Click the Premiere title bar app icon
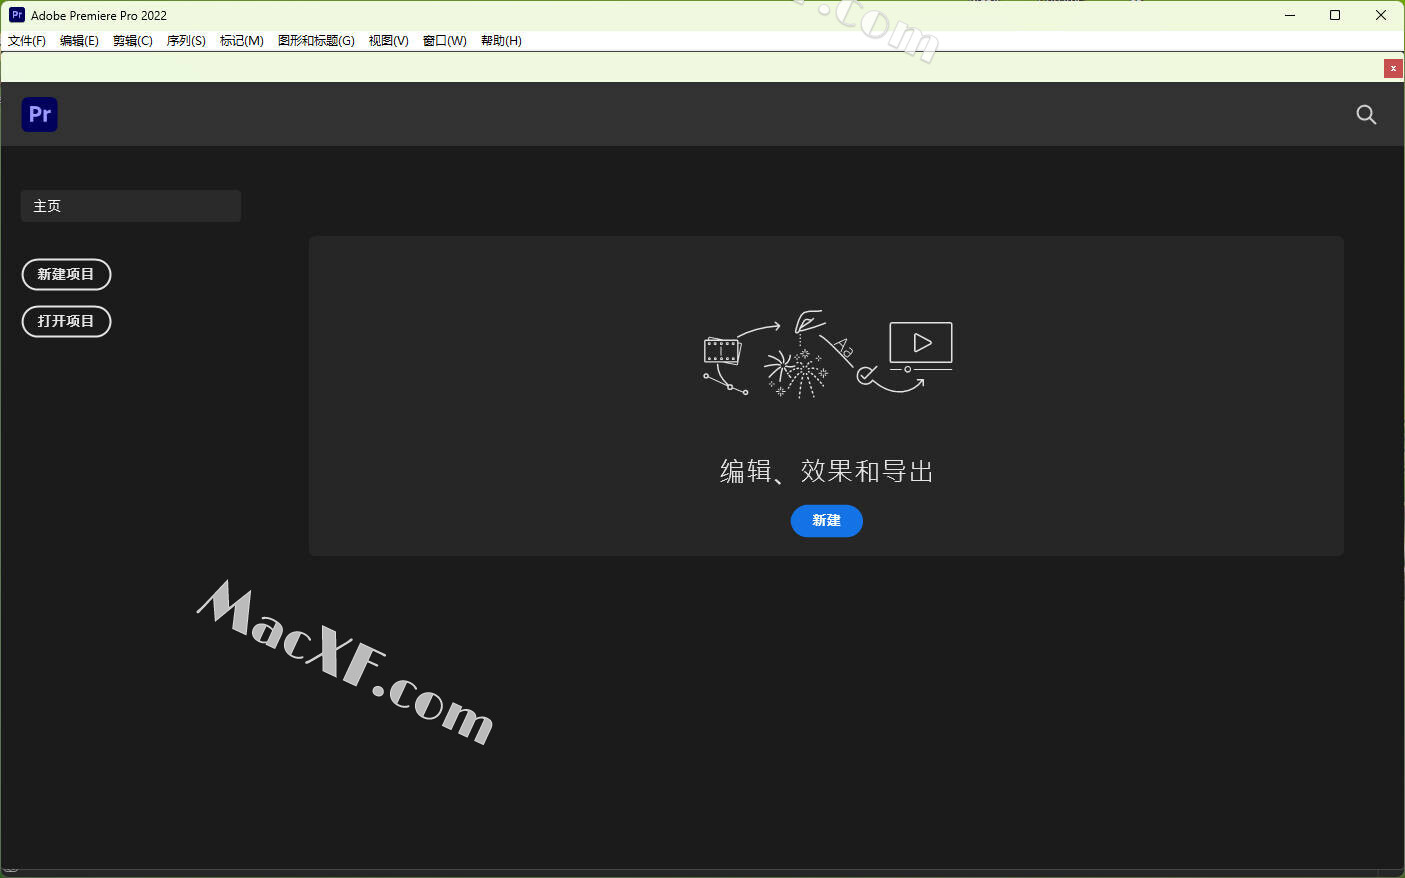This screenshot has height=878, width=1405. 17,15
